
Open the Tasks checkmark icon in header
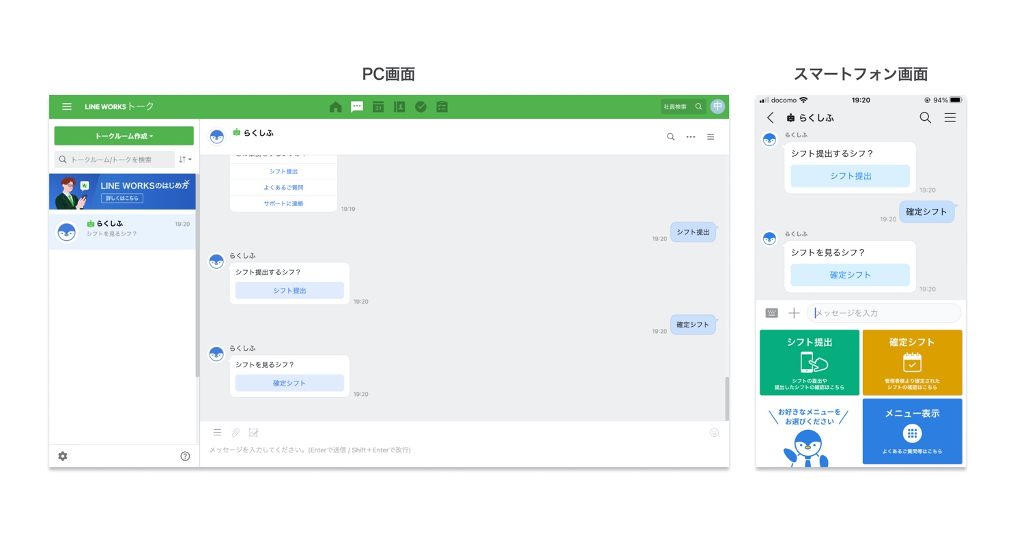pos(420,107)
